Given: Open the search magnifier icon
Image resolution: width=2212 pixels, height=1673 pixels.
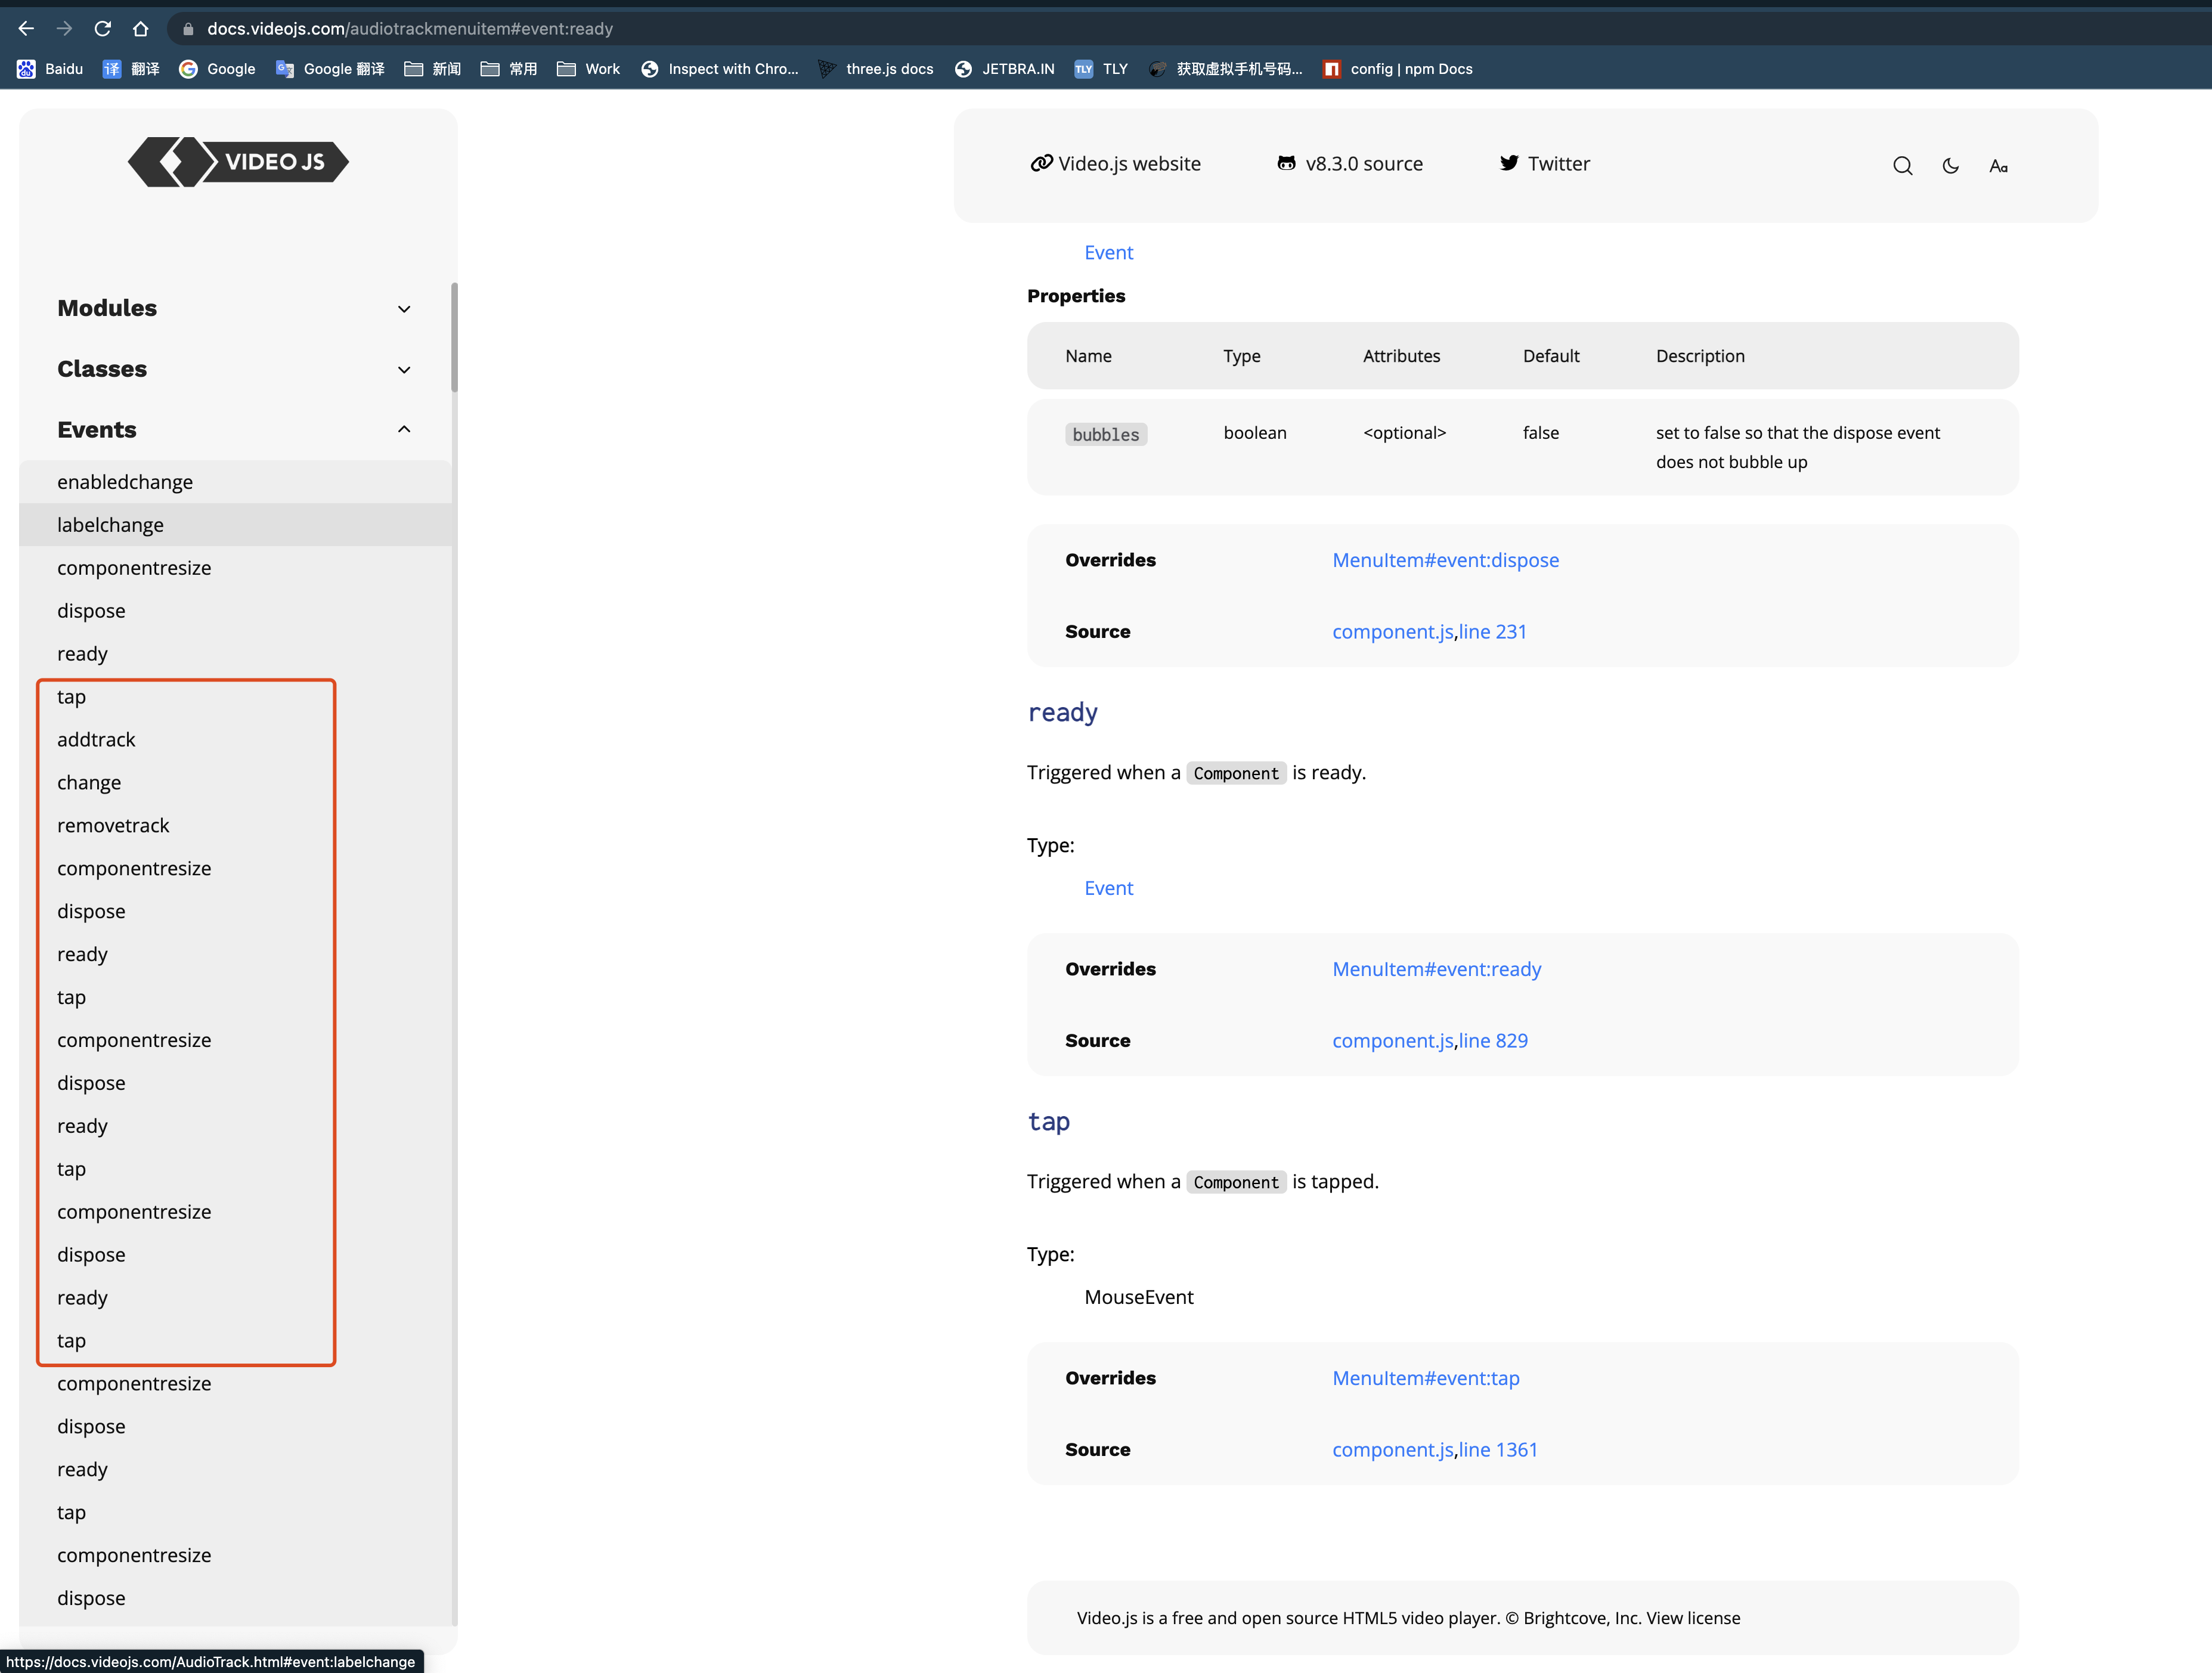Looking at the screenshot, I should point(1902,166).
